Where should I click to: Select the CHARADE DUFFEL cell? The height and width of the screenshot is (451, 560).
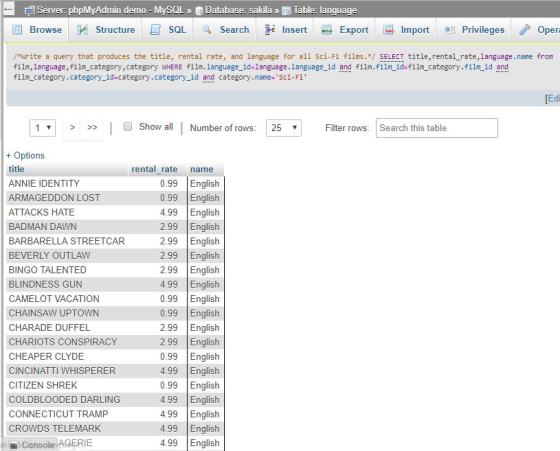pos(67,327)
